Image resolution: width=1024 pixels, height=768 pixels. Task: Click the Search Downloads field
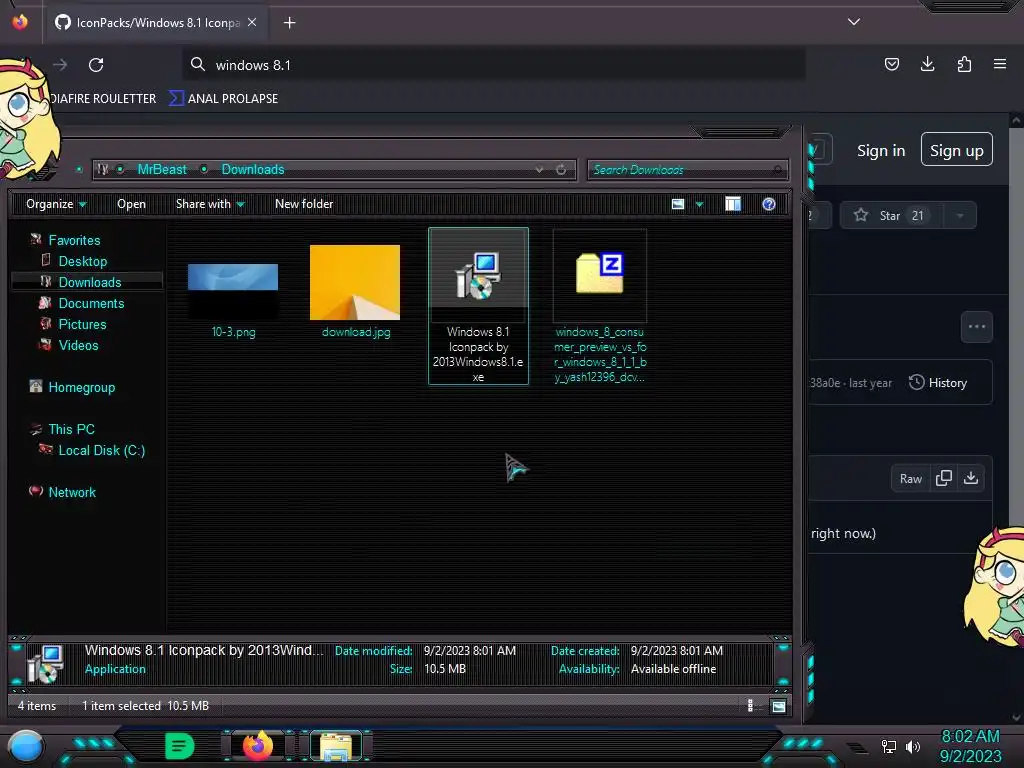687,170
